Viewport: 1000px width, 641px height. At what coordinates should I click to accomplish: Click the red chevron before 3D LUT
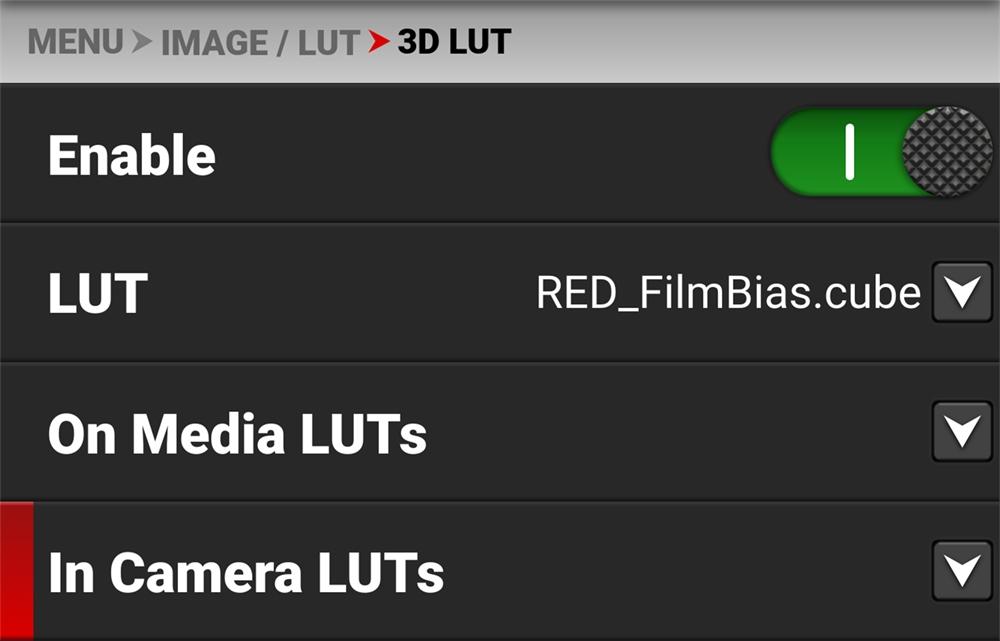pos(379,42)
